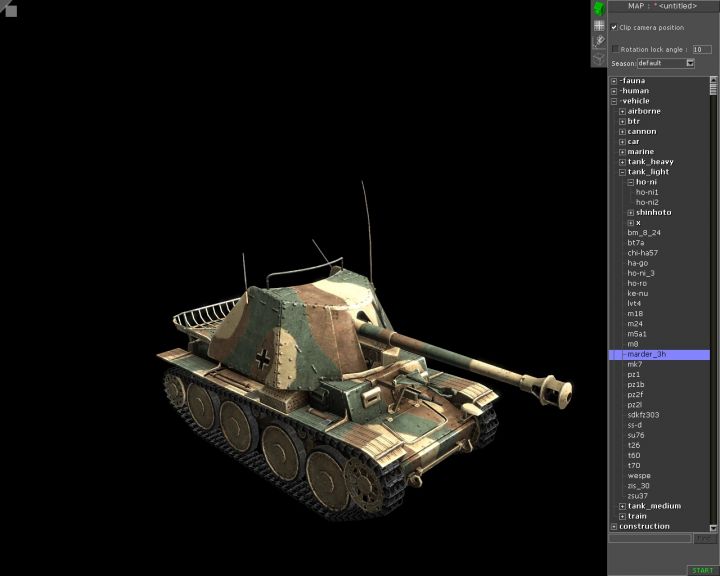Click the greyed-out box icon in sidebar
This screenshot has width=720, height=576.
pyautogui.click(x=599, y=57)
